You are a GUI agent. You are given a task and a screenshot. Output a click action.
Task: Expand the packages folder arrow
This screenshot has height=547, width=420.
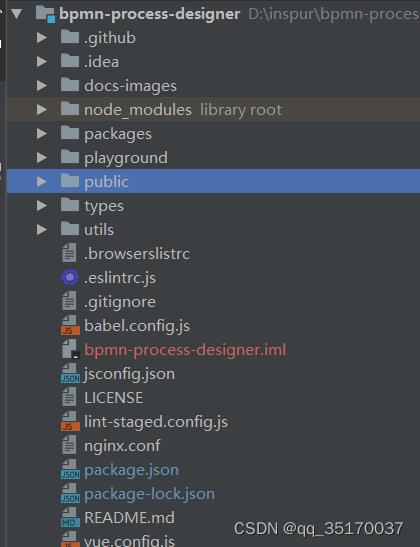(42, 133)
